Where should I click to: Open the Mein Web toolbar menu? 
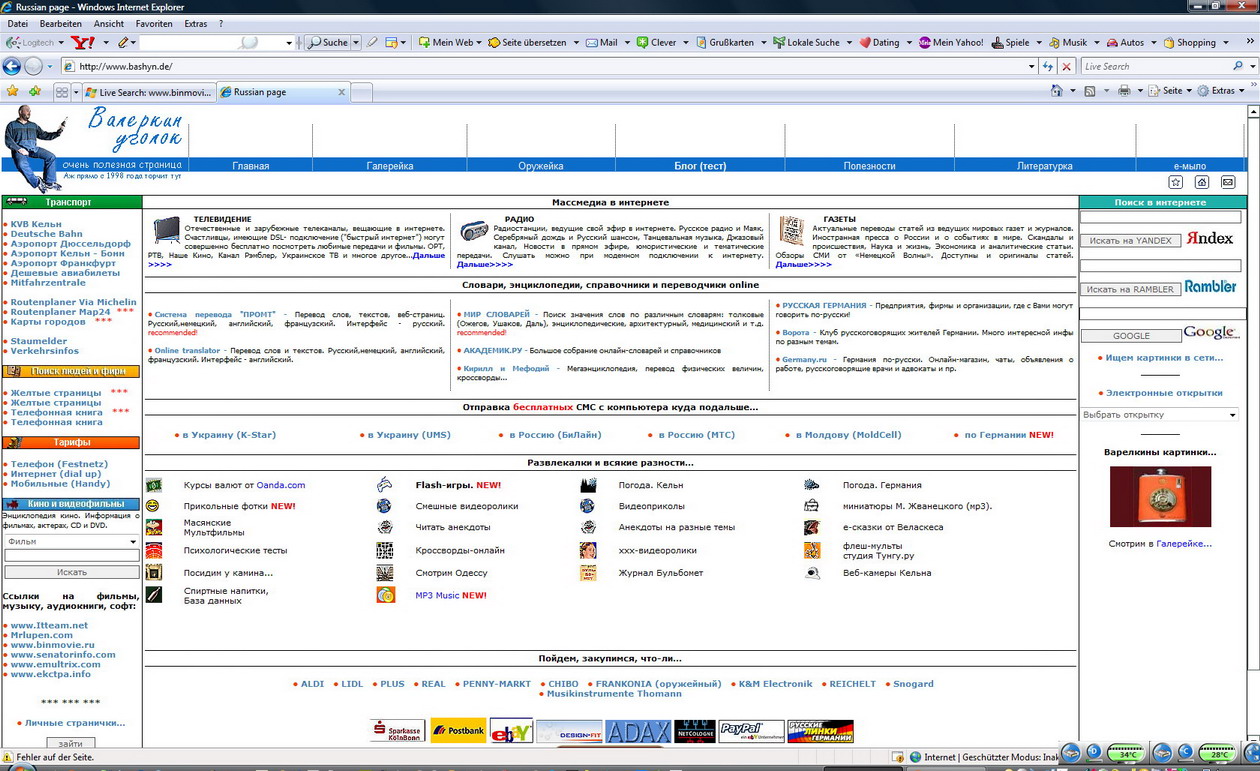[x=450, y=43]
